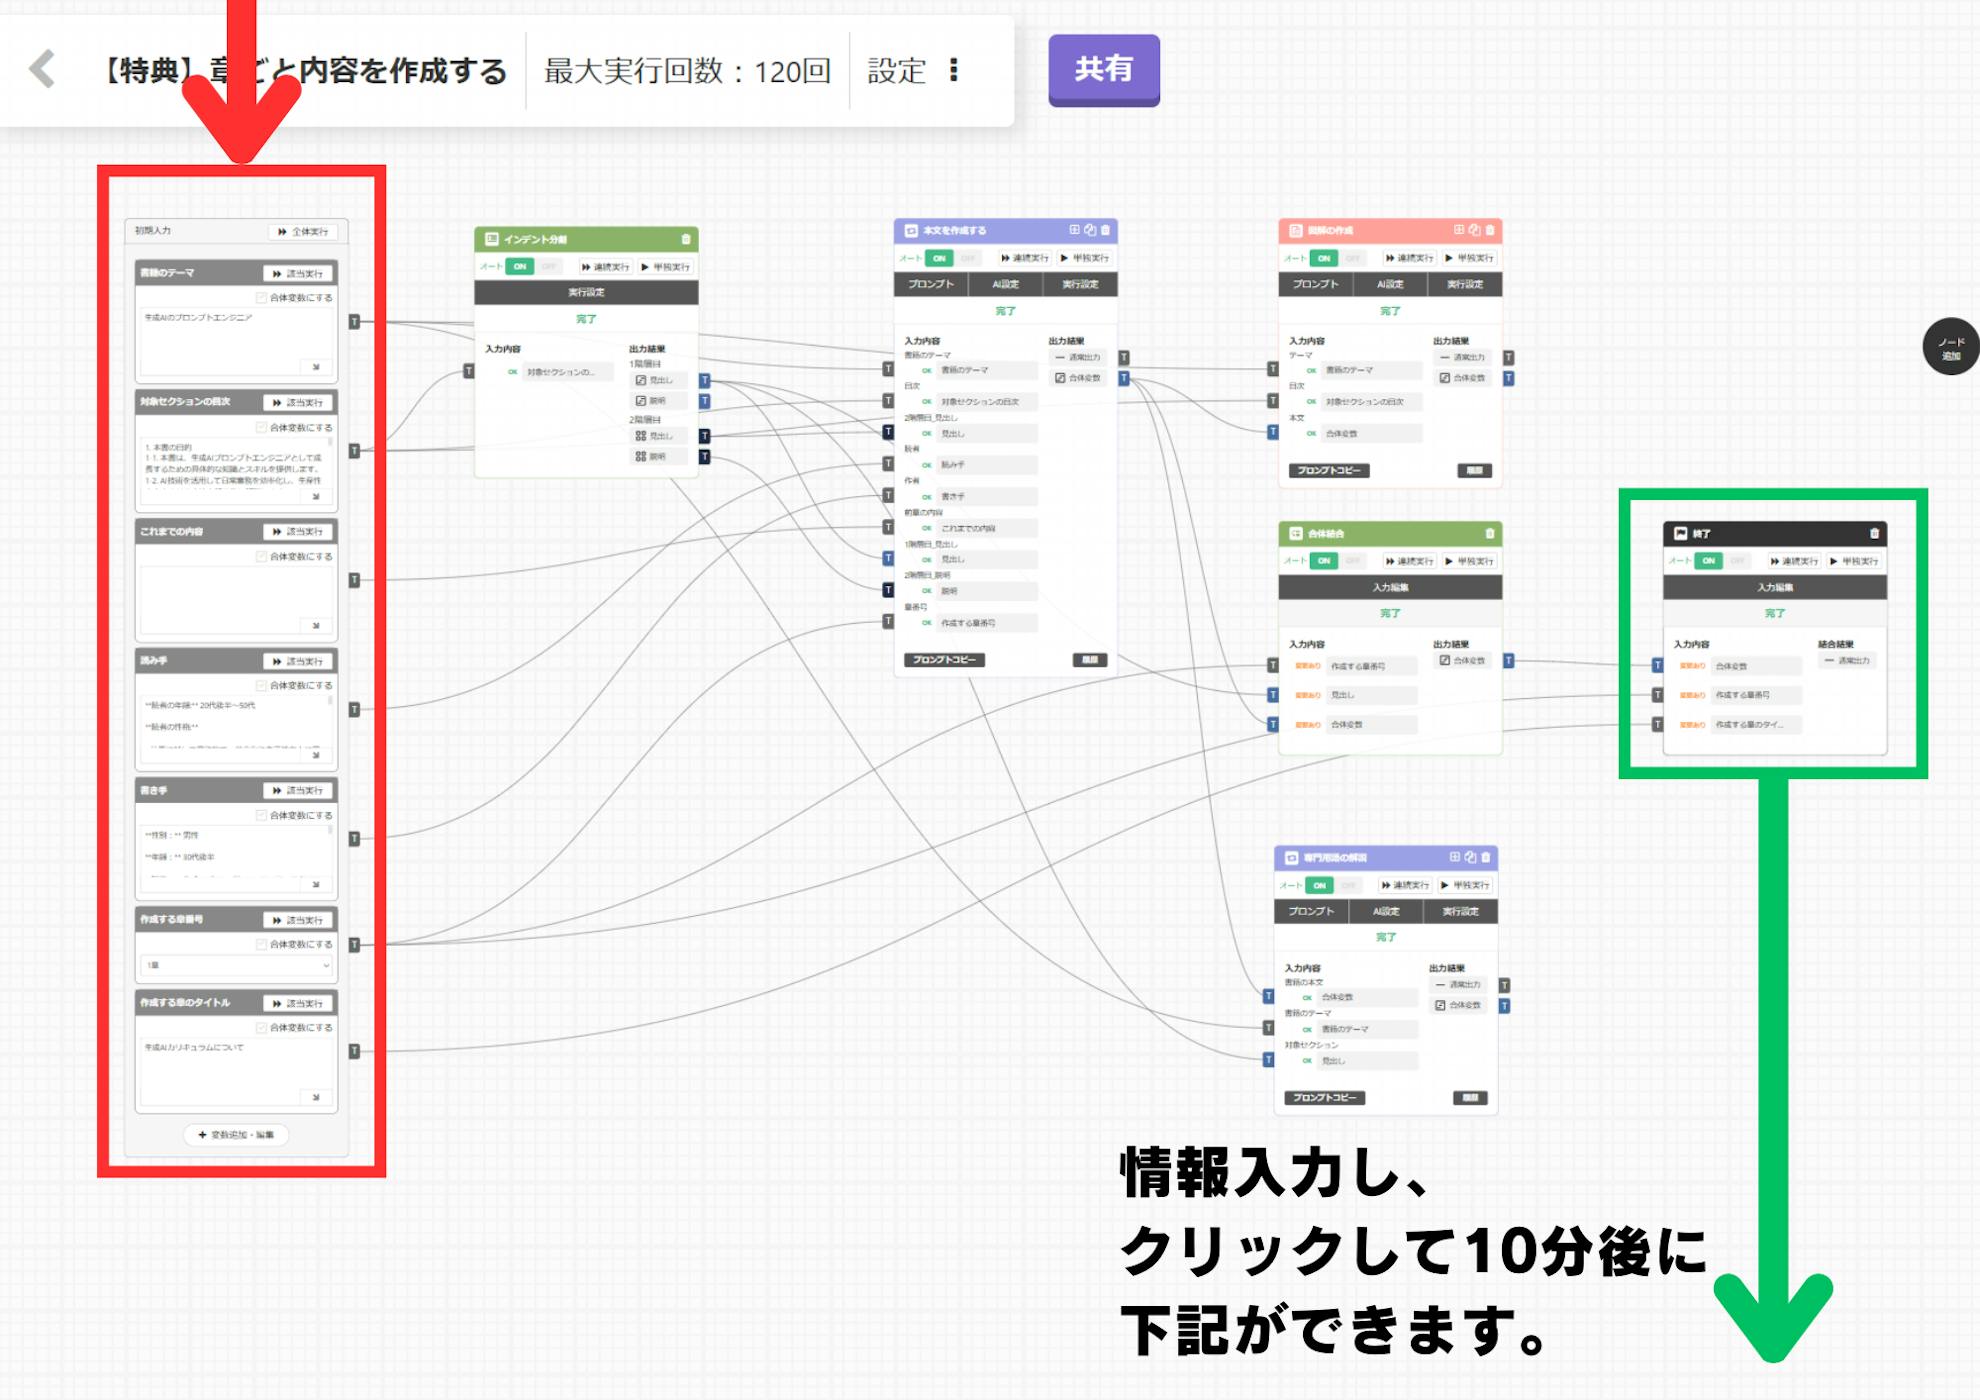Toggle auto OFF on the インデント分割 node
Image resolution: width=1980 pixels, height=1400 pixels.
[548, 267]
